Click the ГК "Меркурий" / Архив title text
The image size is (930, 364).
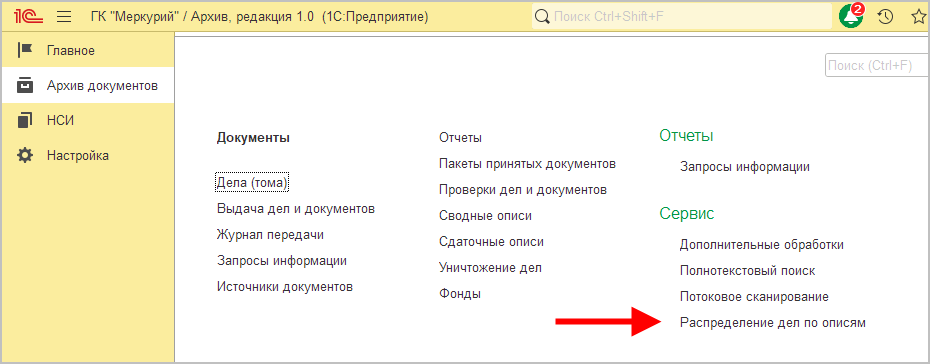coord(261,17)
